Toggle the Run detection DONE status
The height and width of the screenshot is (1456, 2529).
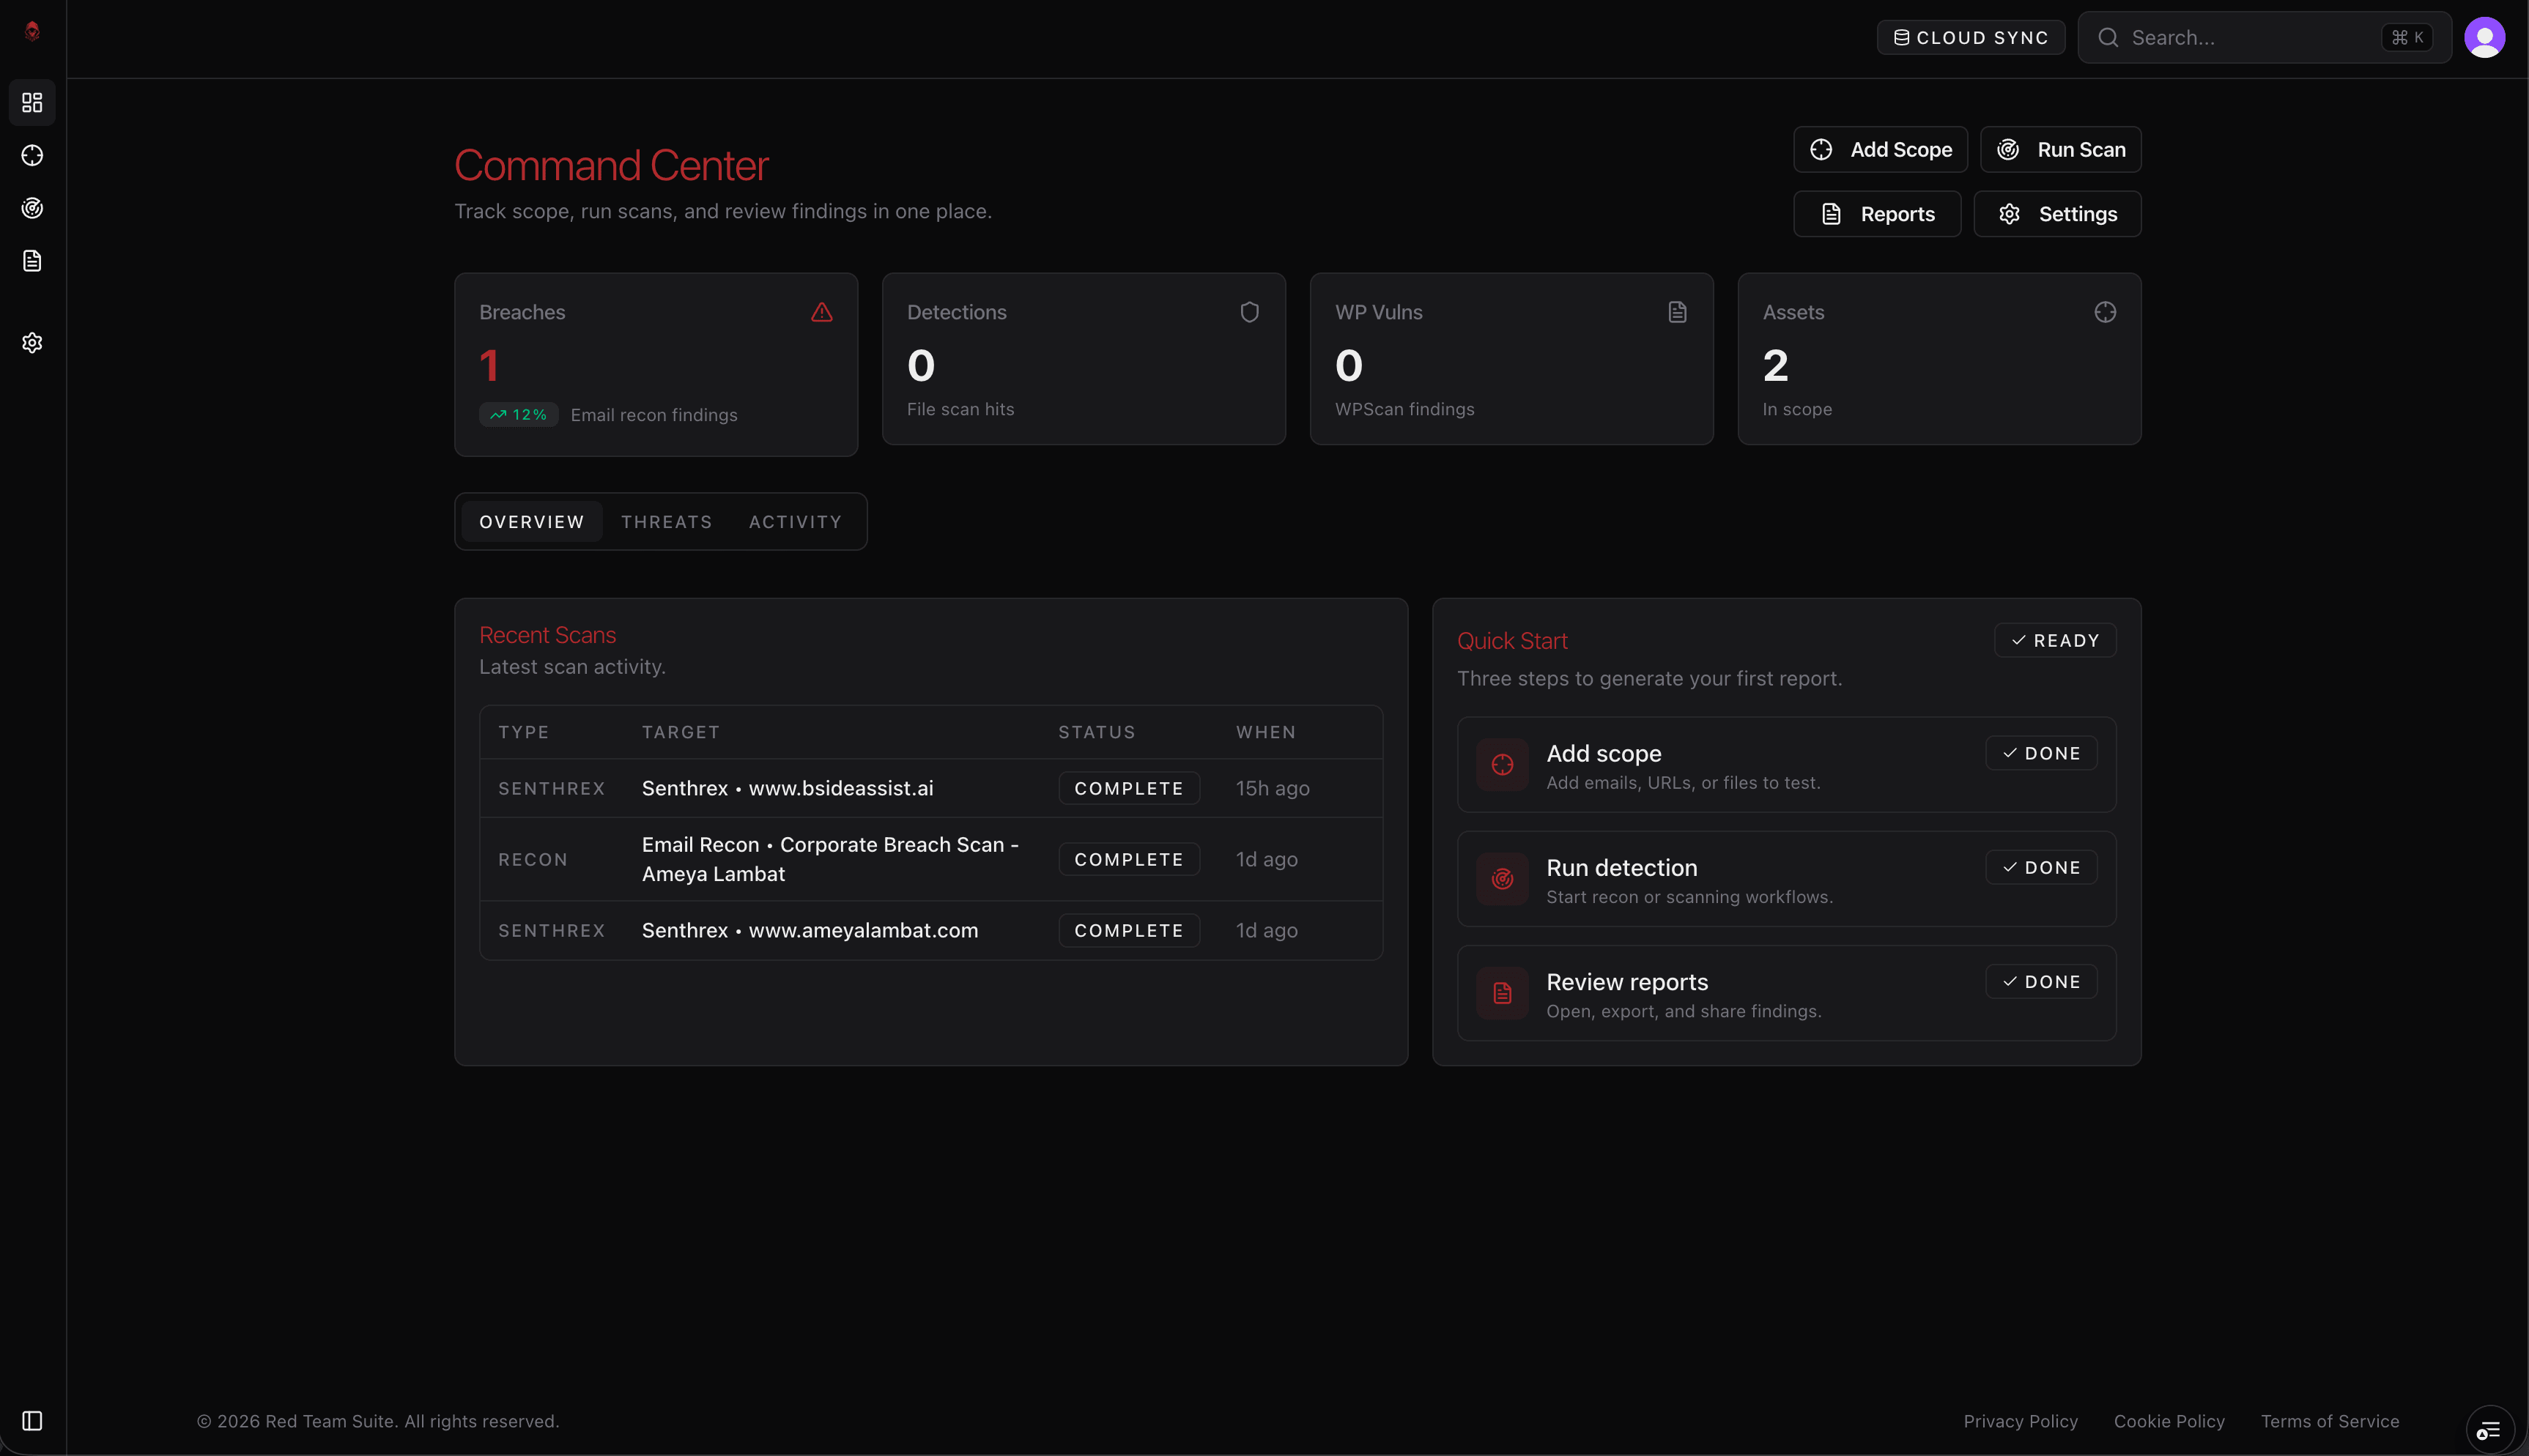point(2041,867)
